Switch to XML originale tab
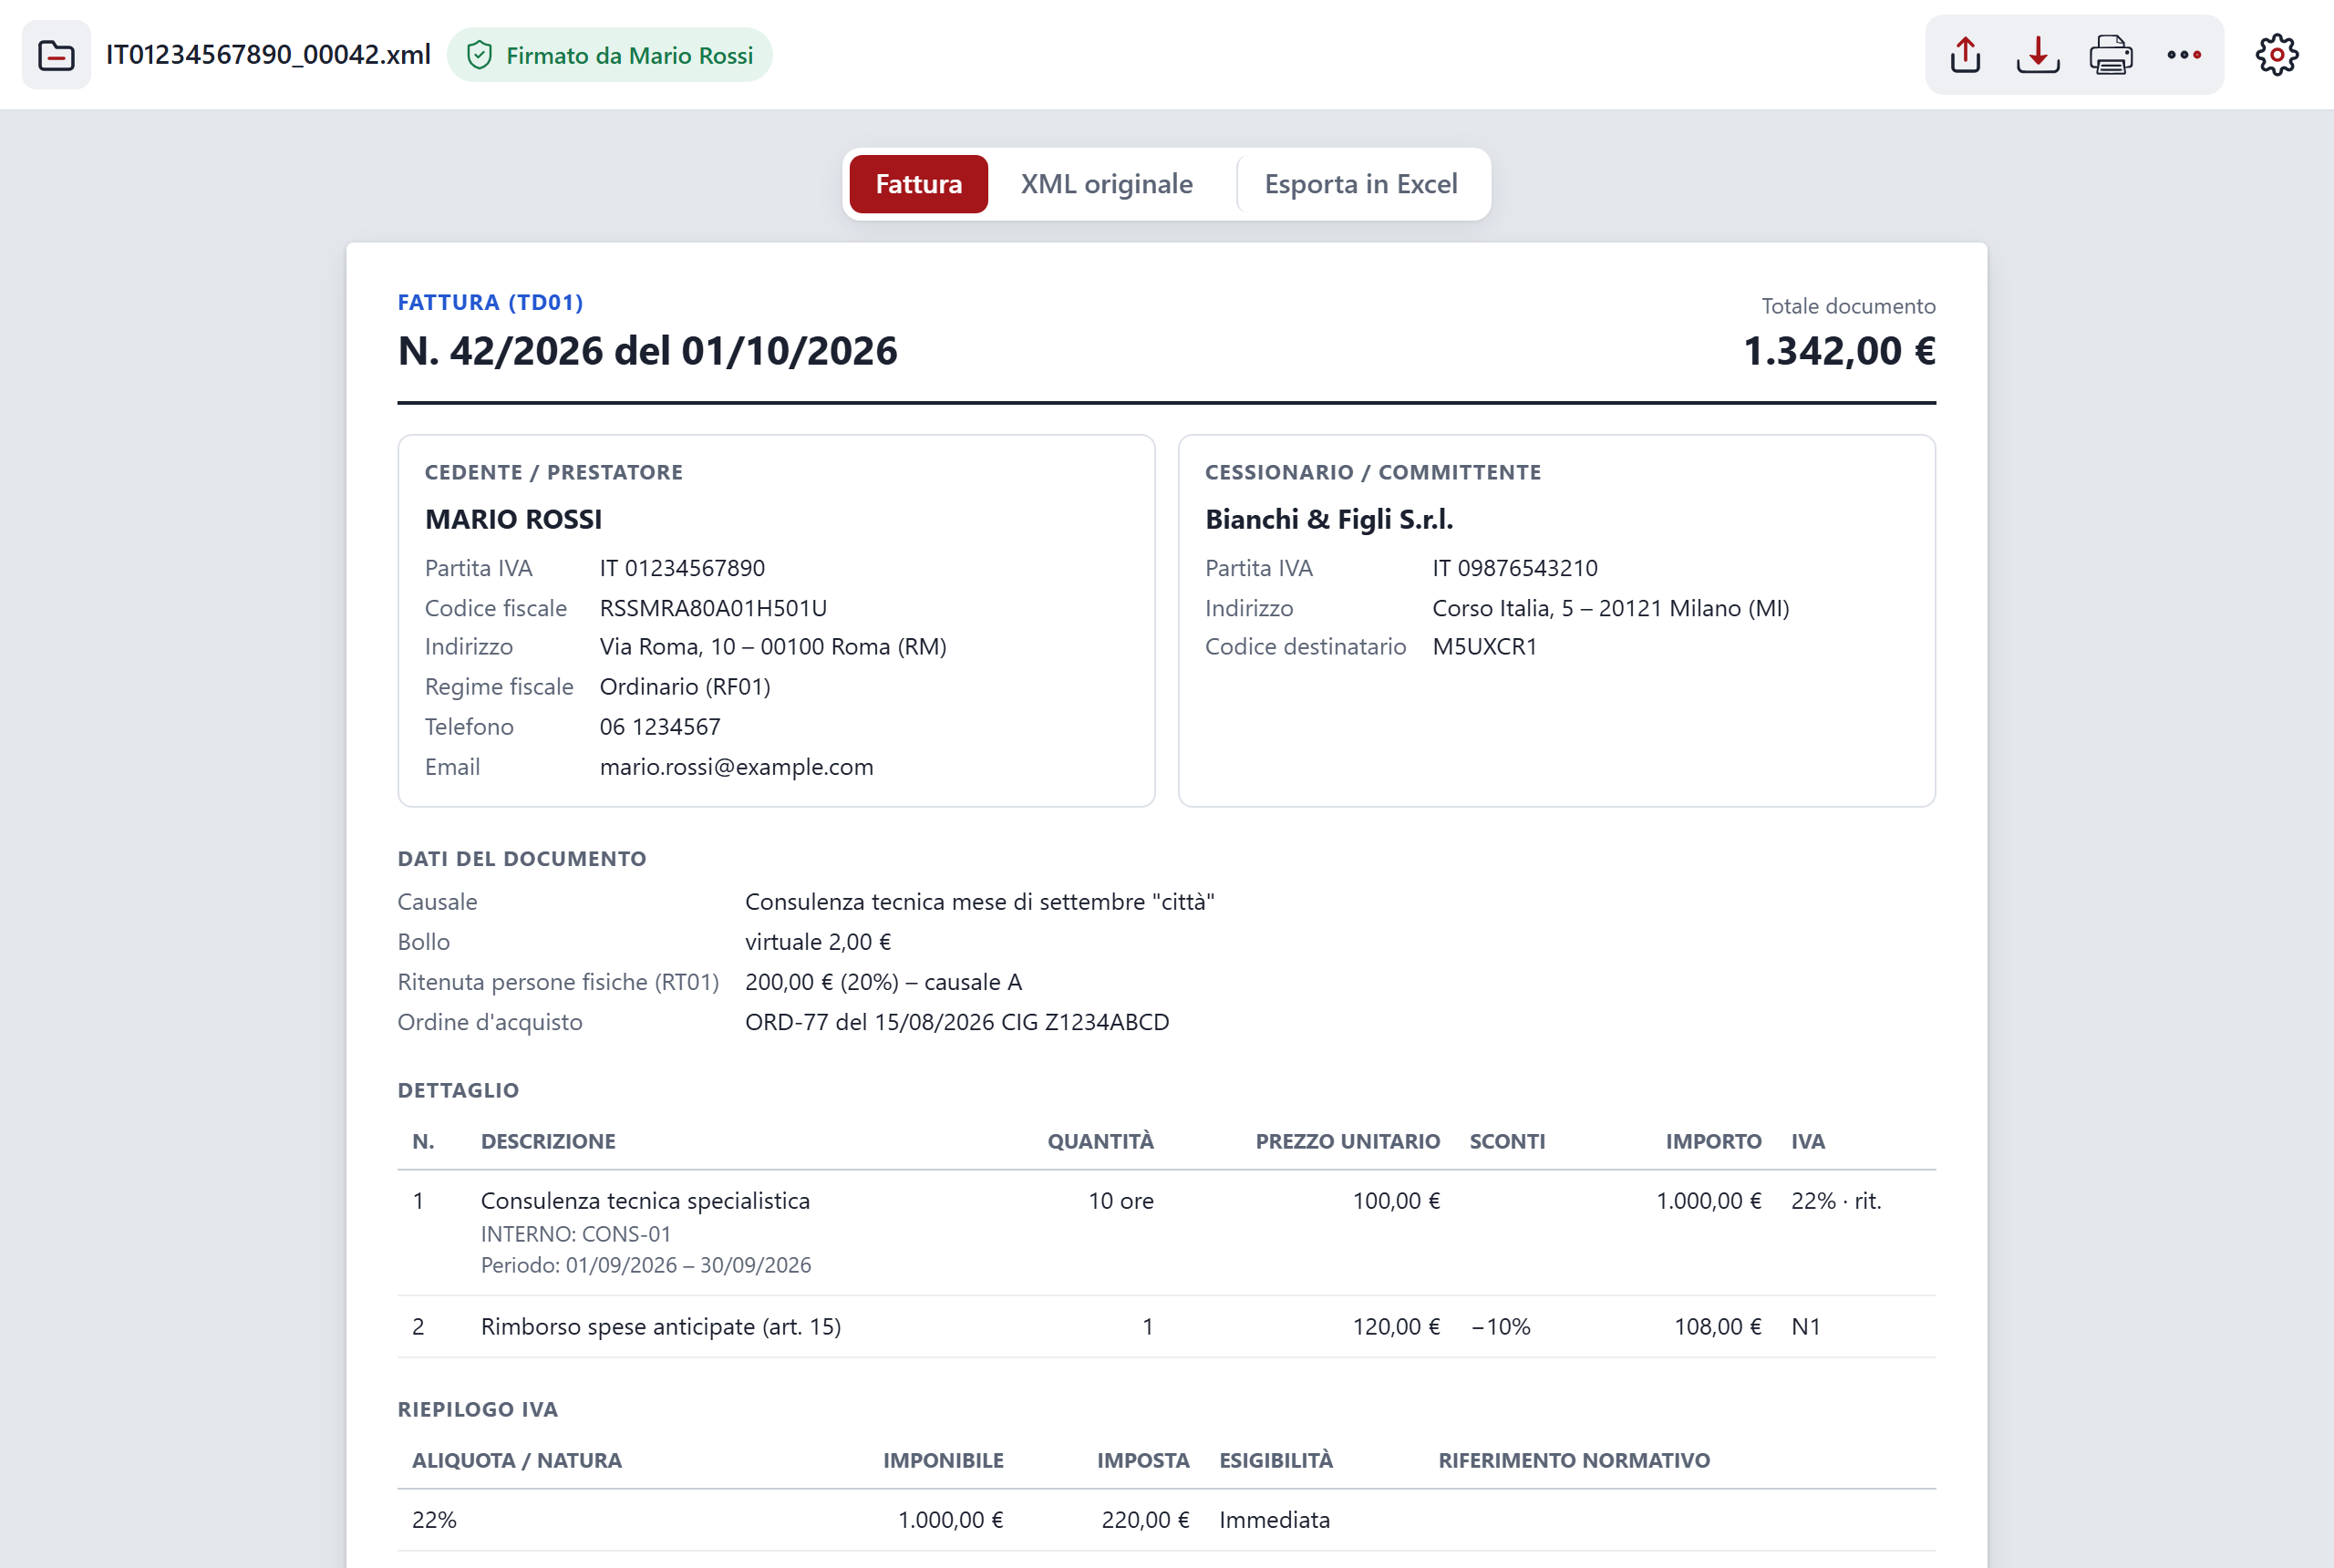 (1106, 184)
